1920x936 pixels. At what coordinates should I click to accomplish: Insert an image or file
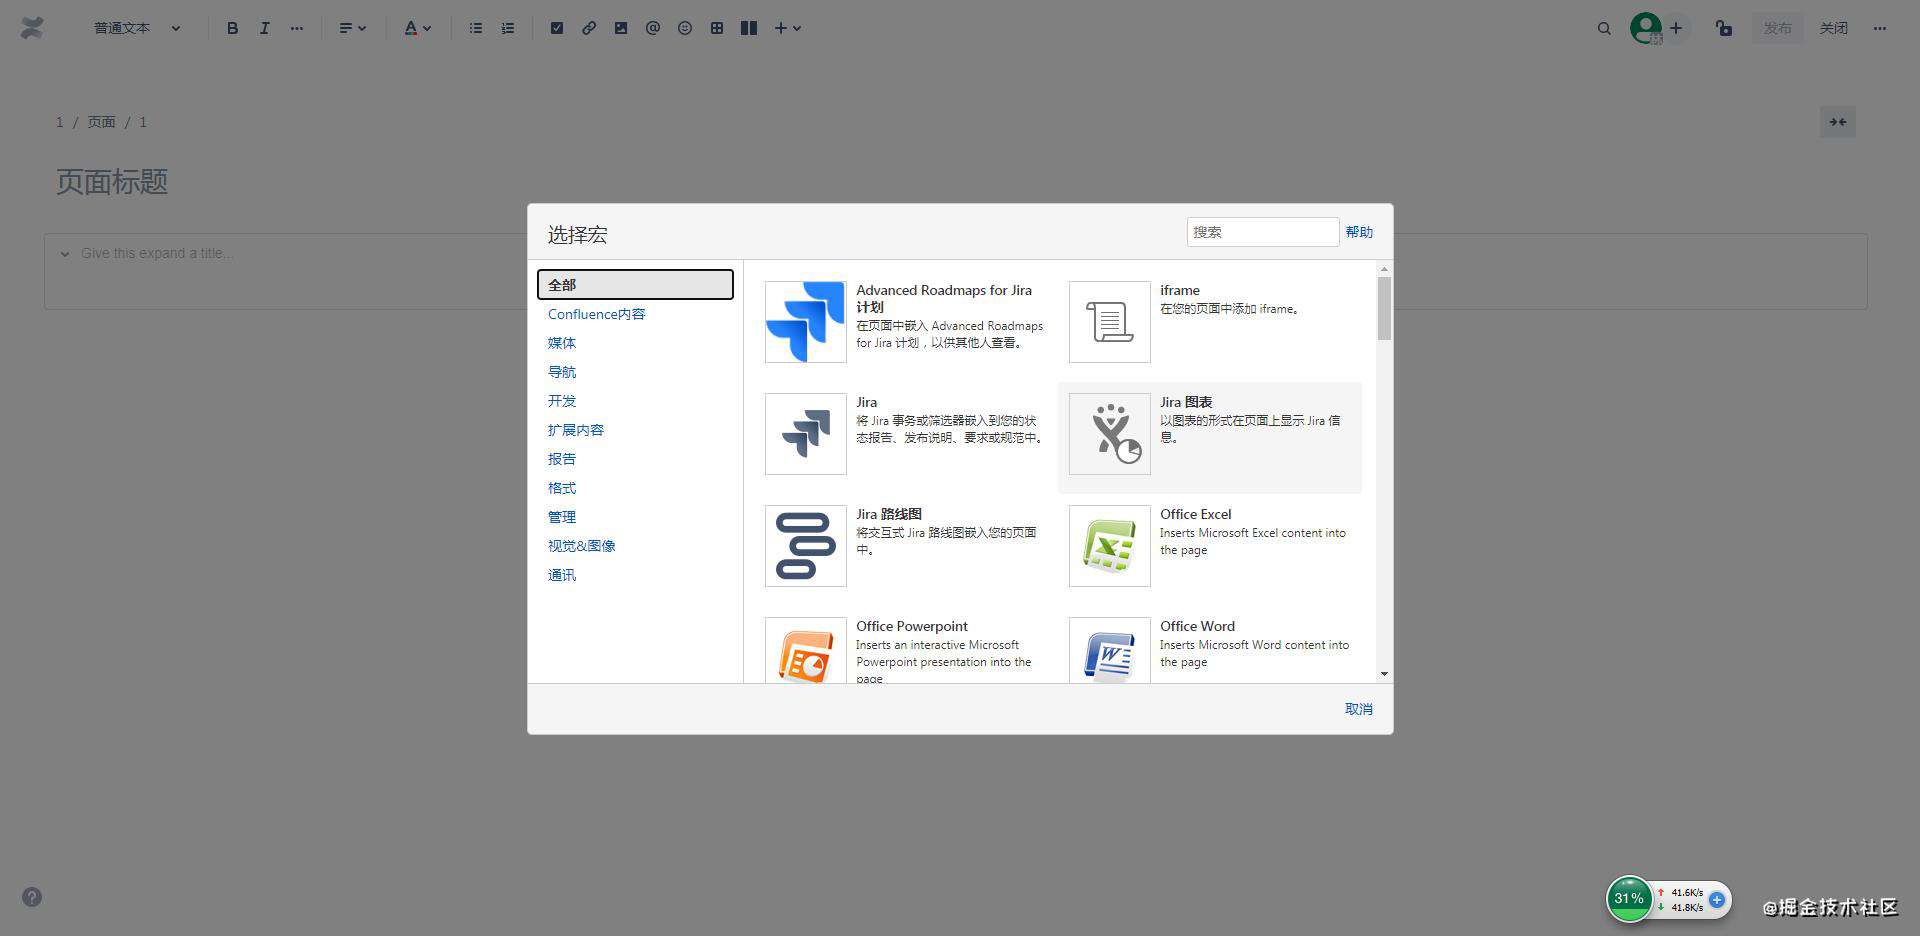(621, 28)
